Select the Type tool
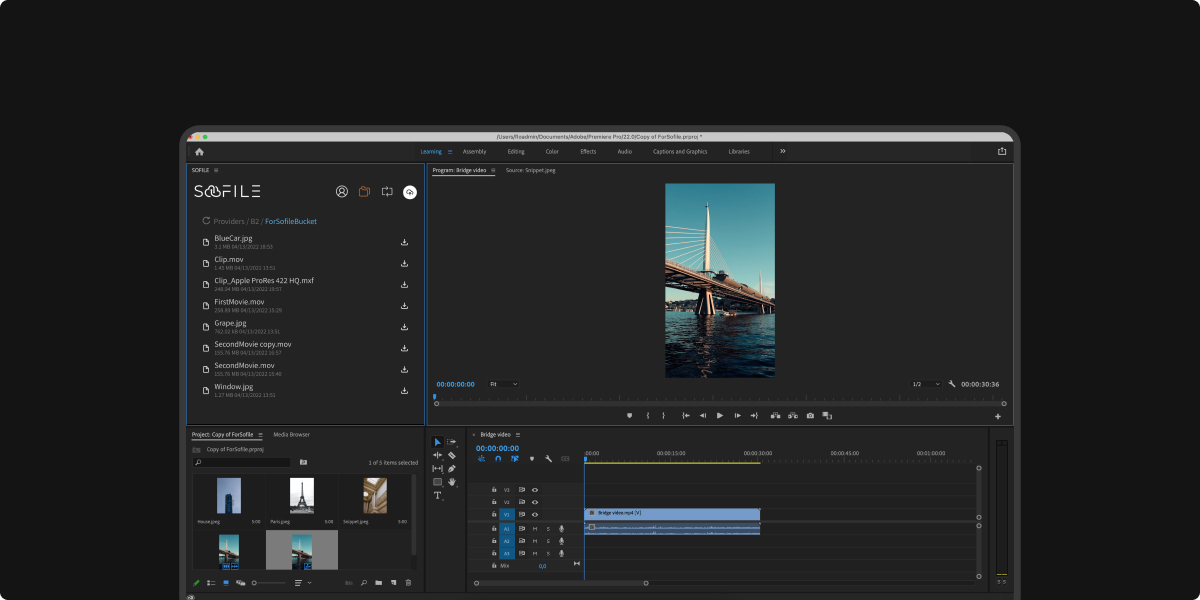Viewport: 1200px width, 600px height. pyautogui.click(x=437, y=495)
